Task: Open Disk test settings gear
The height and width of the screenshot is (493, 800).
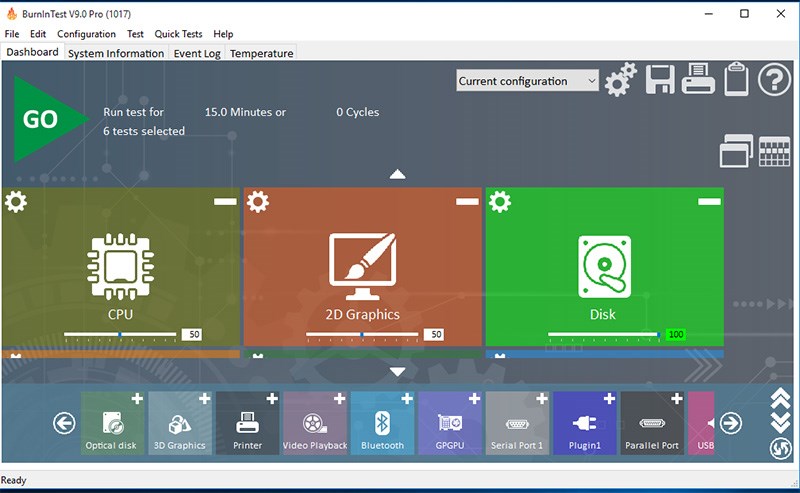Action: 499,202
